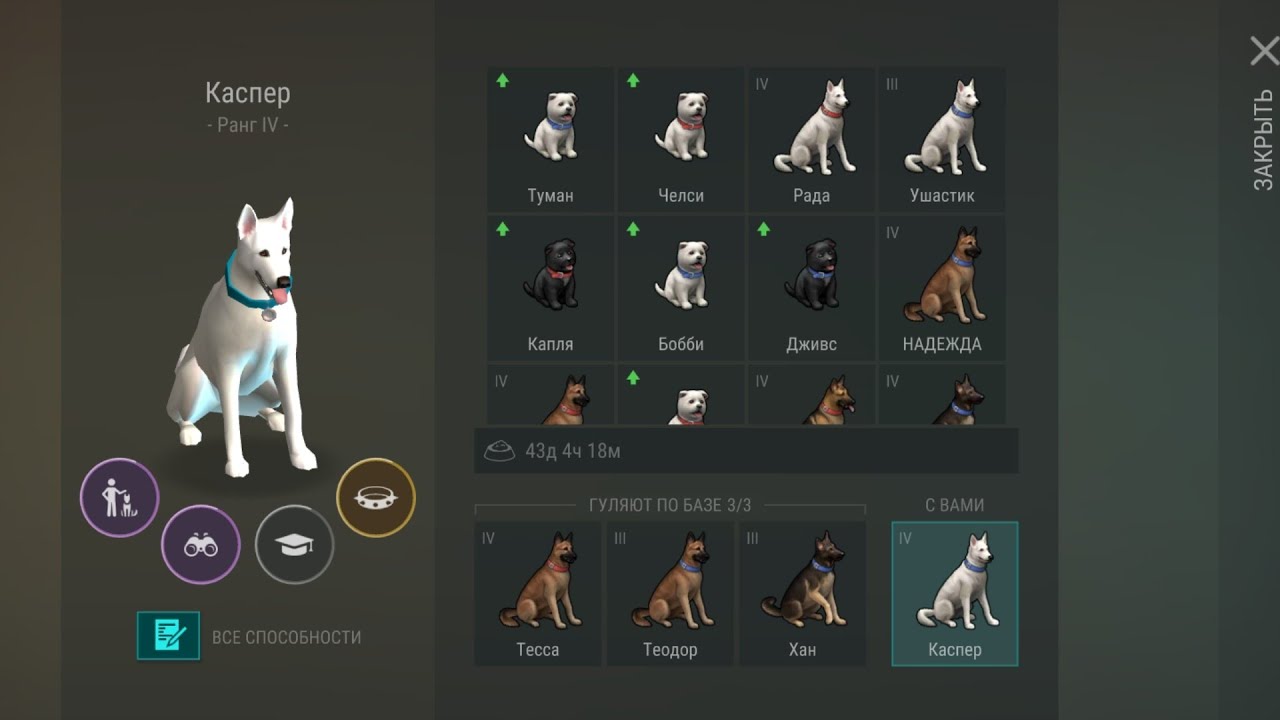1280x720 pixels.
Task: Select Теодор in the base walking row
Action: (x=670, y=593)
